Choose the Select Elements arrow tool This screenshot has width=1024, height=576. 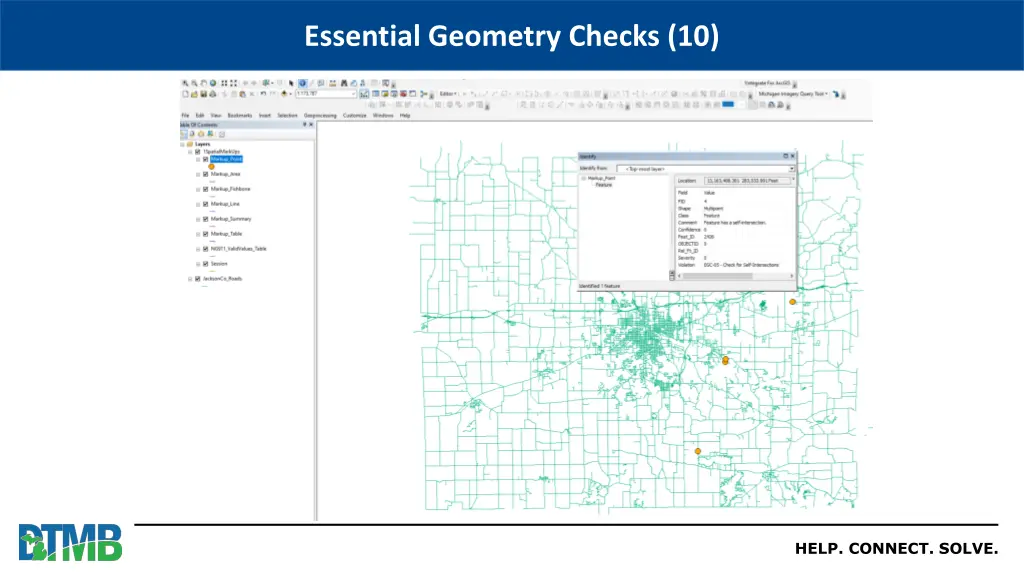point(291,84)
